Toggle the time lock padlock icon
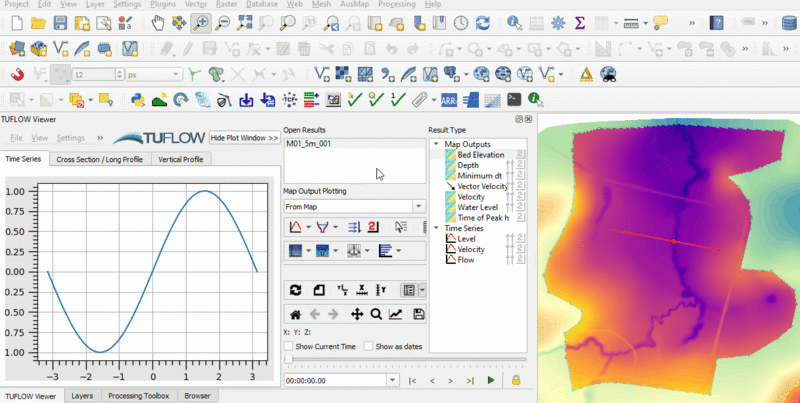This screenshot has width=800, height=403. pos(516,381)
